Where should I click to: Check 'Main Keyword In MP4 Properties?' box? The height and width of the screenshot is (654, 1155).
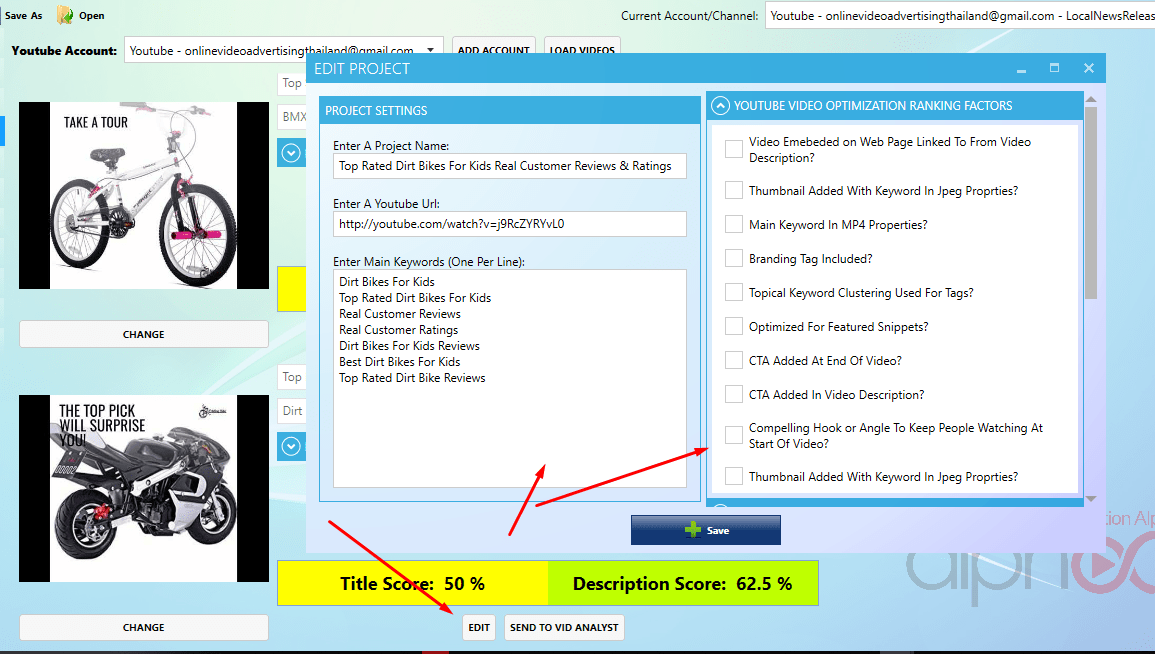pos(734,225)
